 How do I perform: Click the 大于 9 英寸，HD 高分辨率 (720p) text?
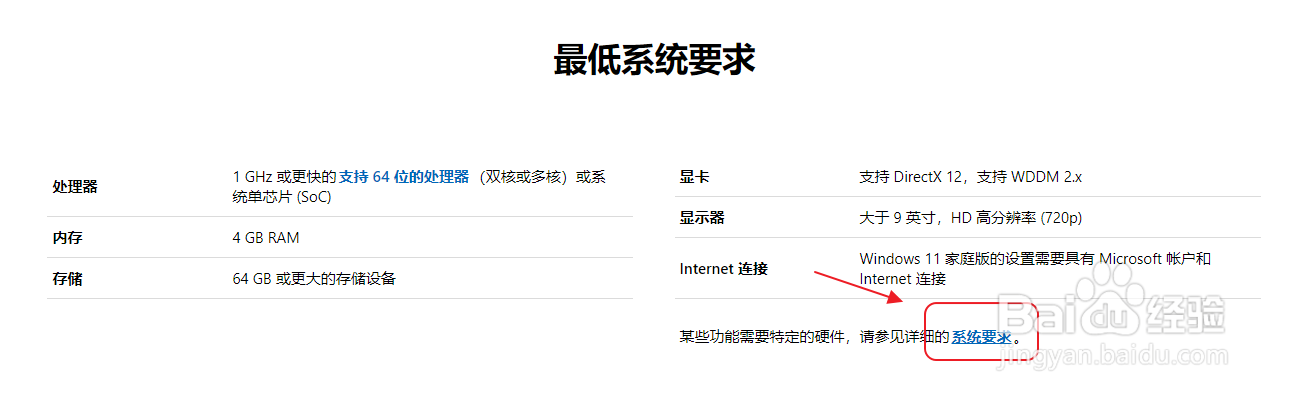pyautogui.click(x=971, y=218)
